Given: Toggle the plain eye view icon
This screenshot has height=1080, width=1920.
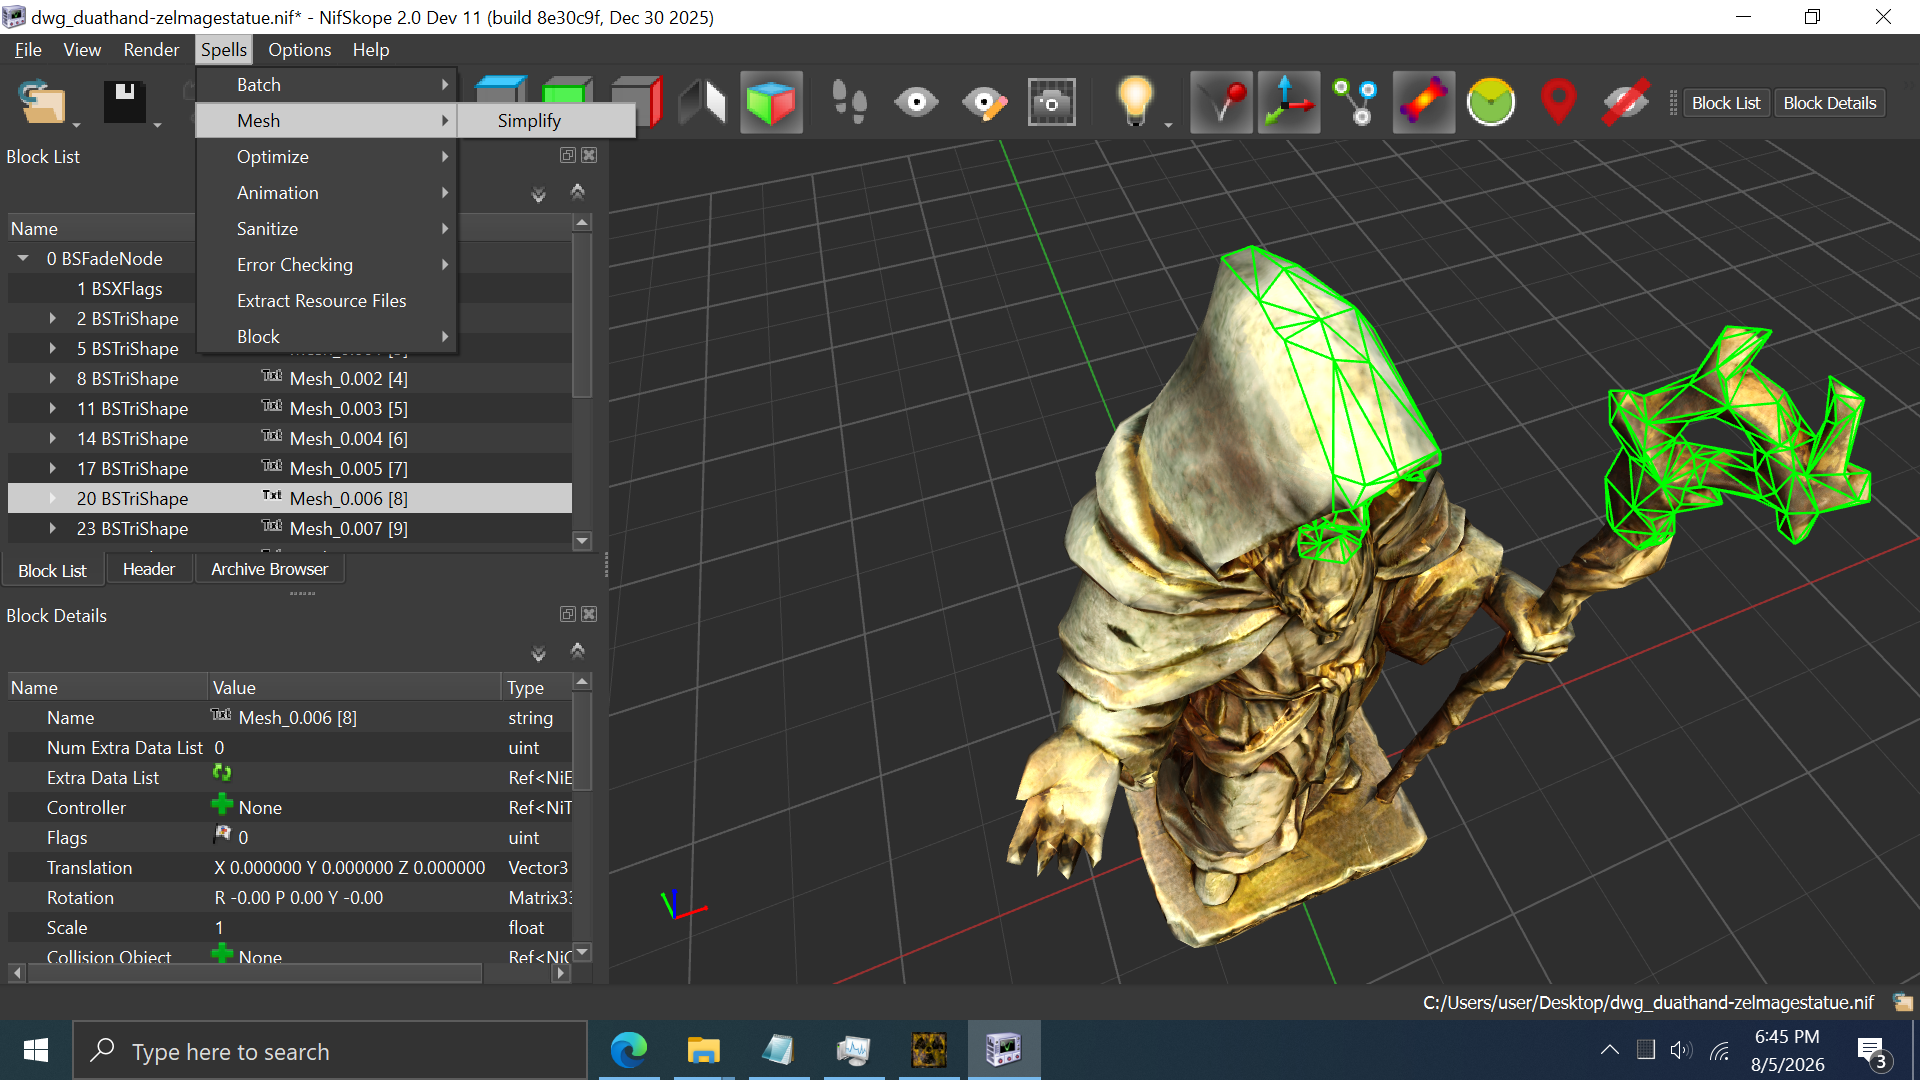Looking at the screenshot, I should (x=916, y=102).
